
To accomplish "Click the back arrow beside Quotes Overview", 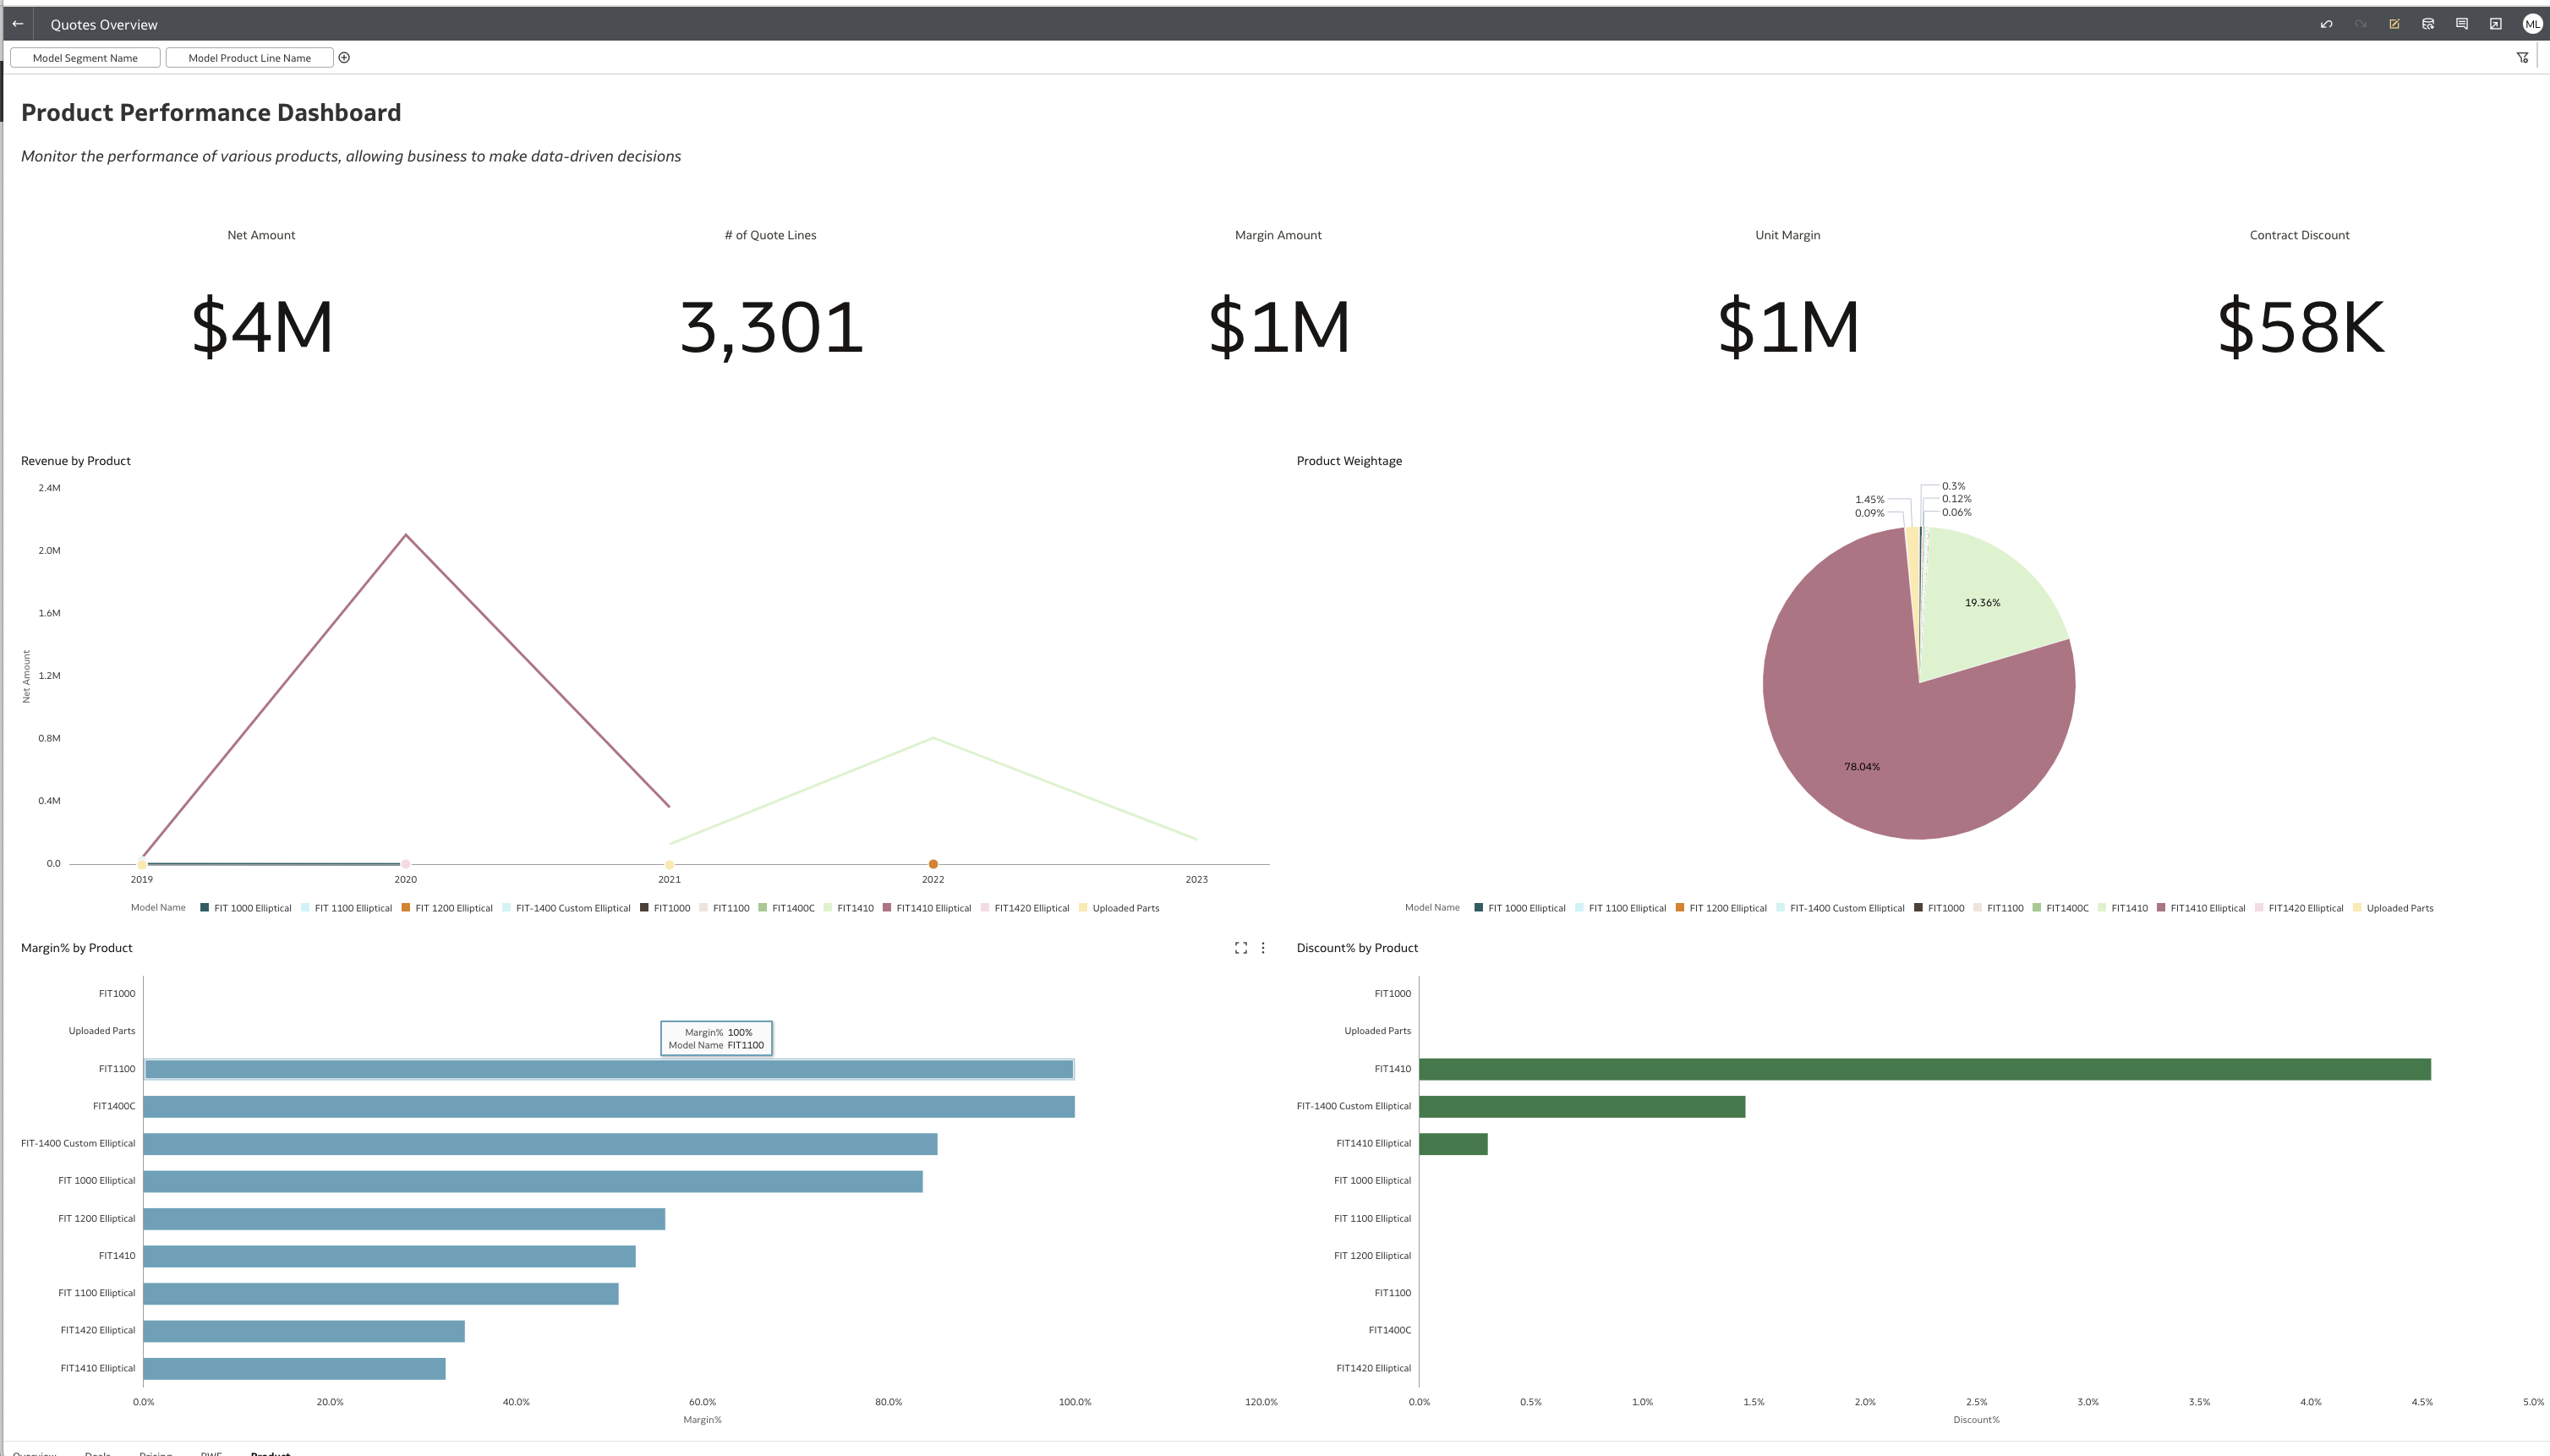I will tap(18, 24).
